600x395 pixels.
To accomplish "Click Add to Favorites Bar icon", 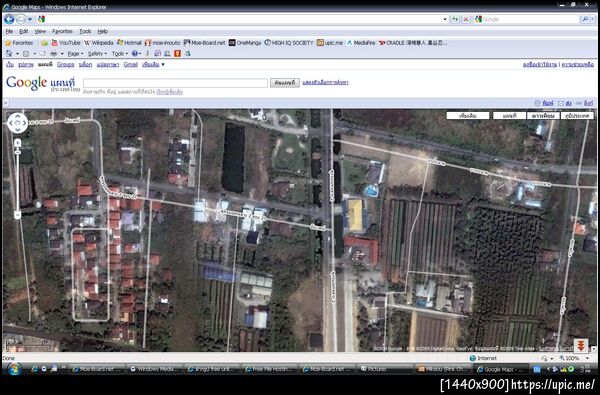I will pos(45,43).
